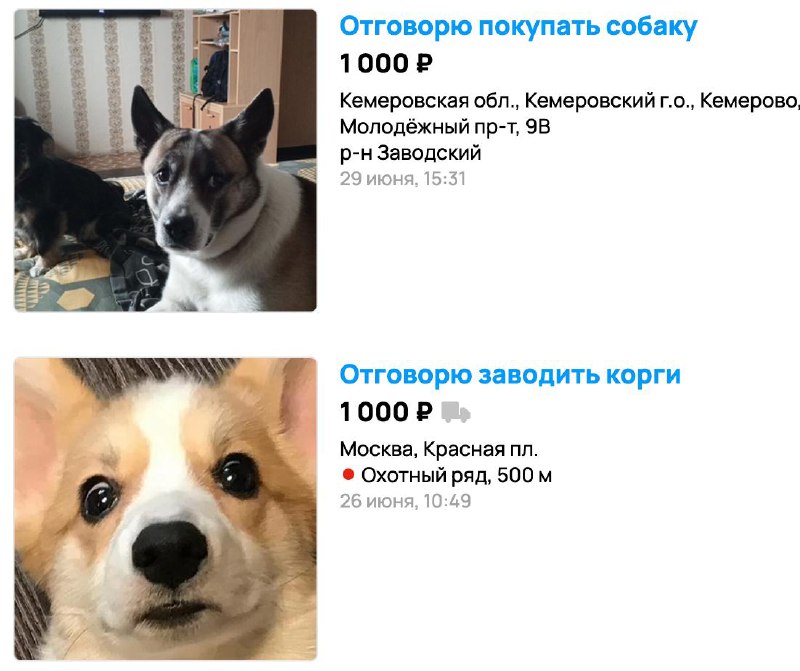Click the 1 000 ₽ price of the corgi listing
Viewport: 800px width, 671px height.
click(386, 412)
